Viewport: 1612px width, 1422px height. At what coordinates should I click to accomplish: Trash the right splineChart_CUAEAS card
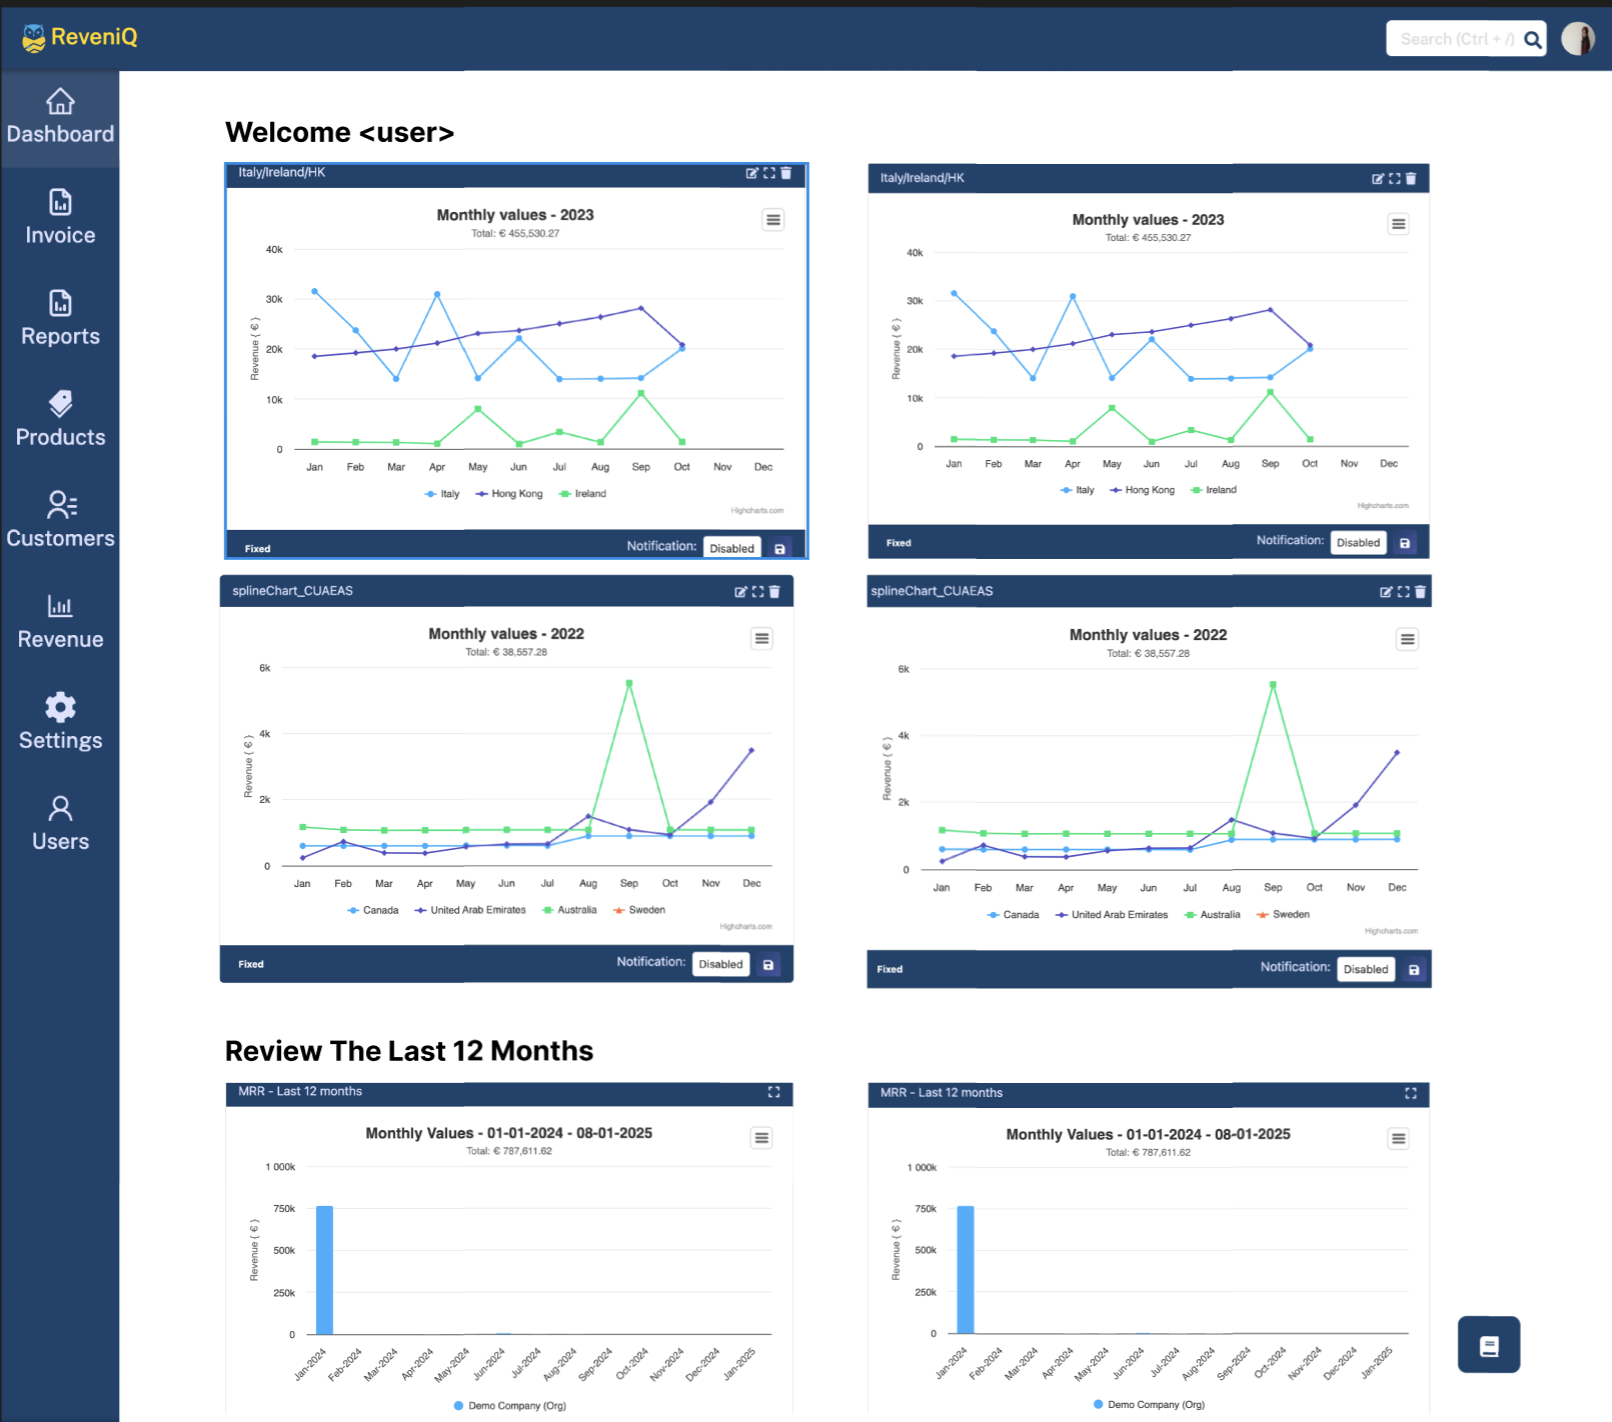click(x=1420, y=592)
